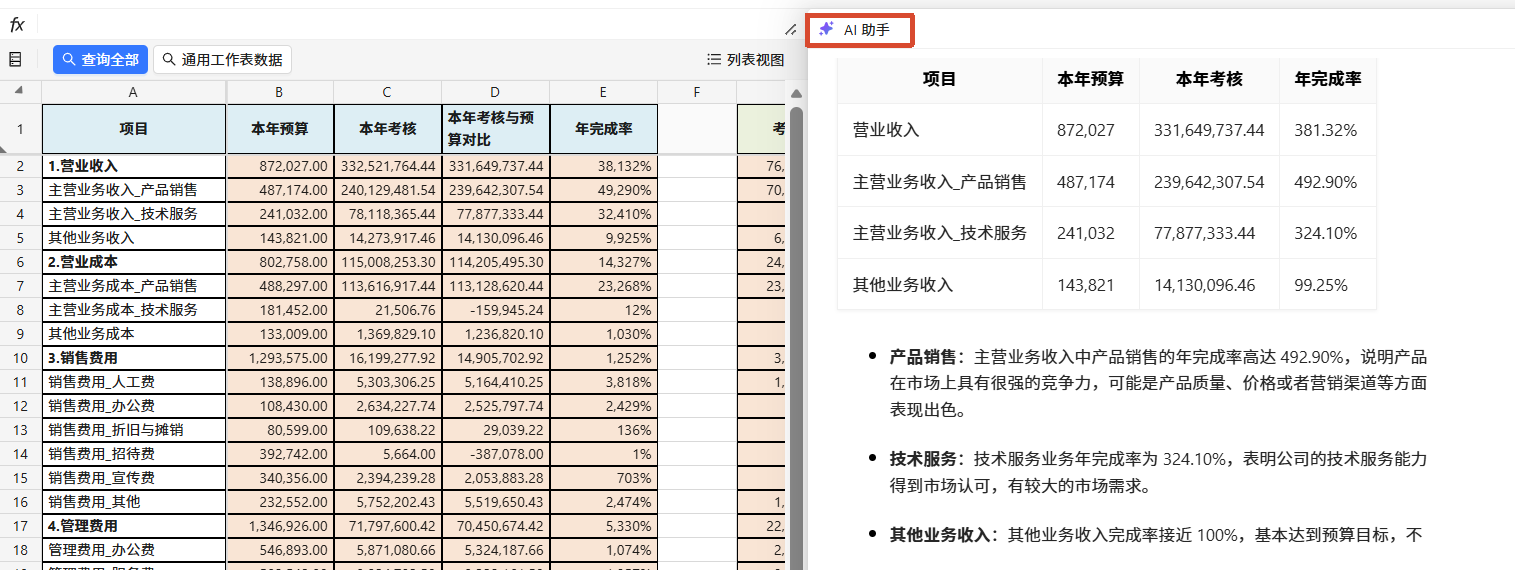
Task: Click the cell -387,078.00
Action: (495, 454)
